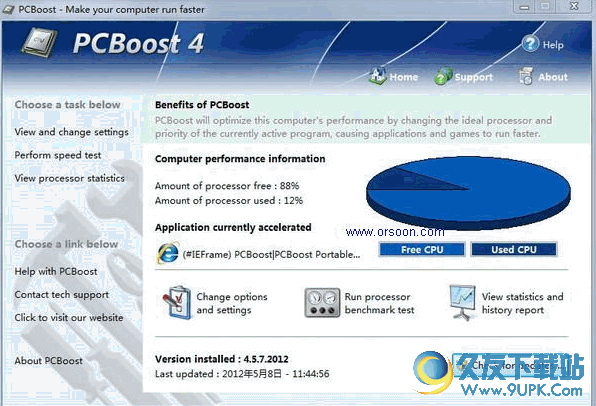596x406 pixels.
Task: Open the Home navigation item
Action: click(393, 76)
